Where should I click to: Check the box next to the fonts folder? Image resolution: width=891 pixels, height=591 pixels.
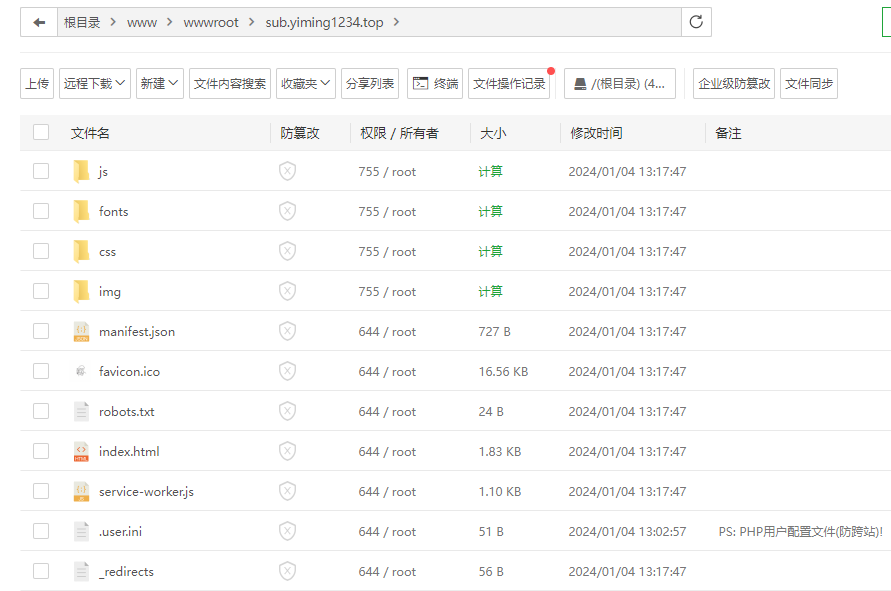click(41, 211)
